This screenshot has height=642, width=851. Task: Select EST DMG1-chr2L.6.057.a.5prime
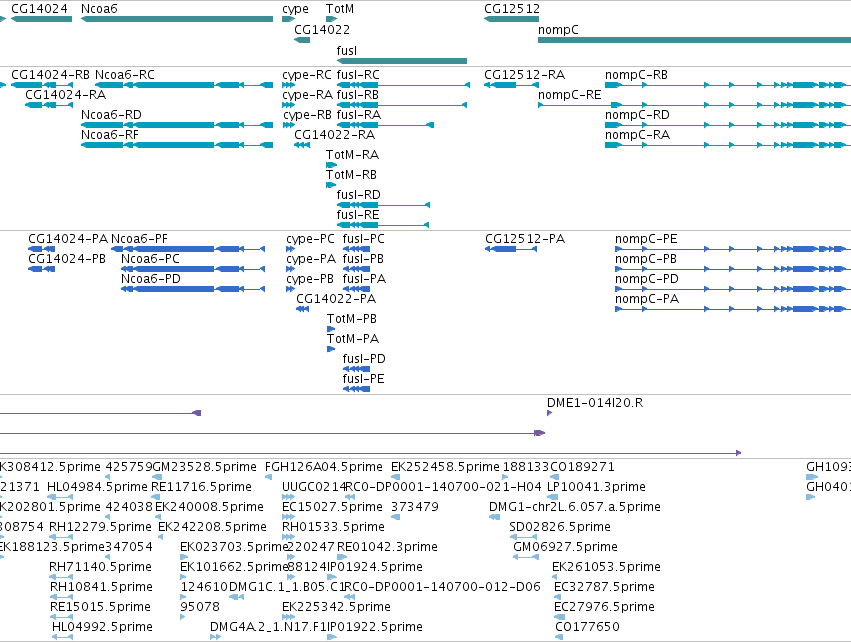(494, 517)
